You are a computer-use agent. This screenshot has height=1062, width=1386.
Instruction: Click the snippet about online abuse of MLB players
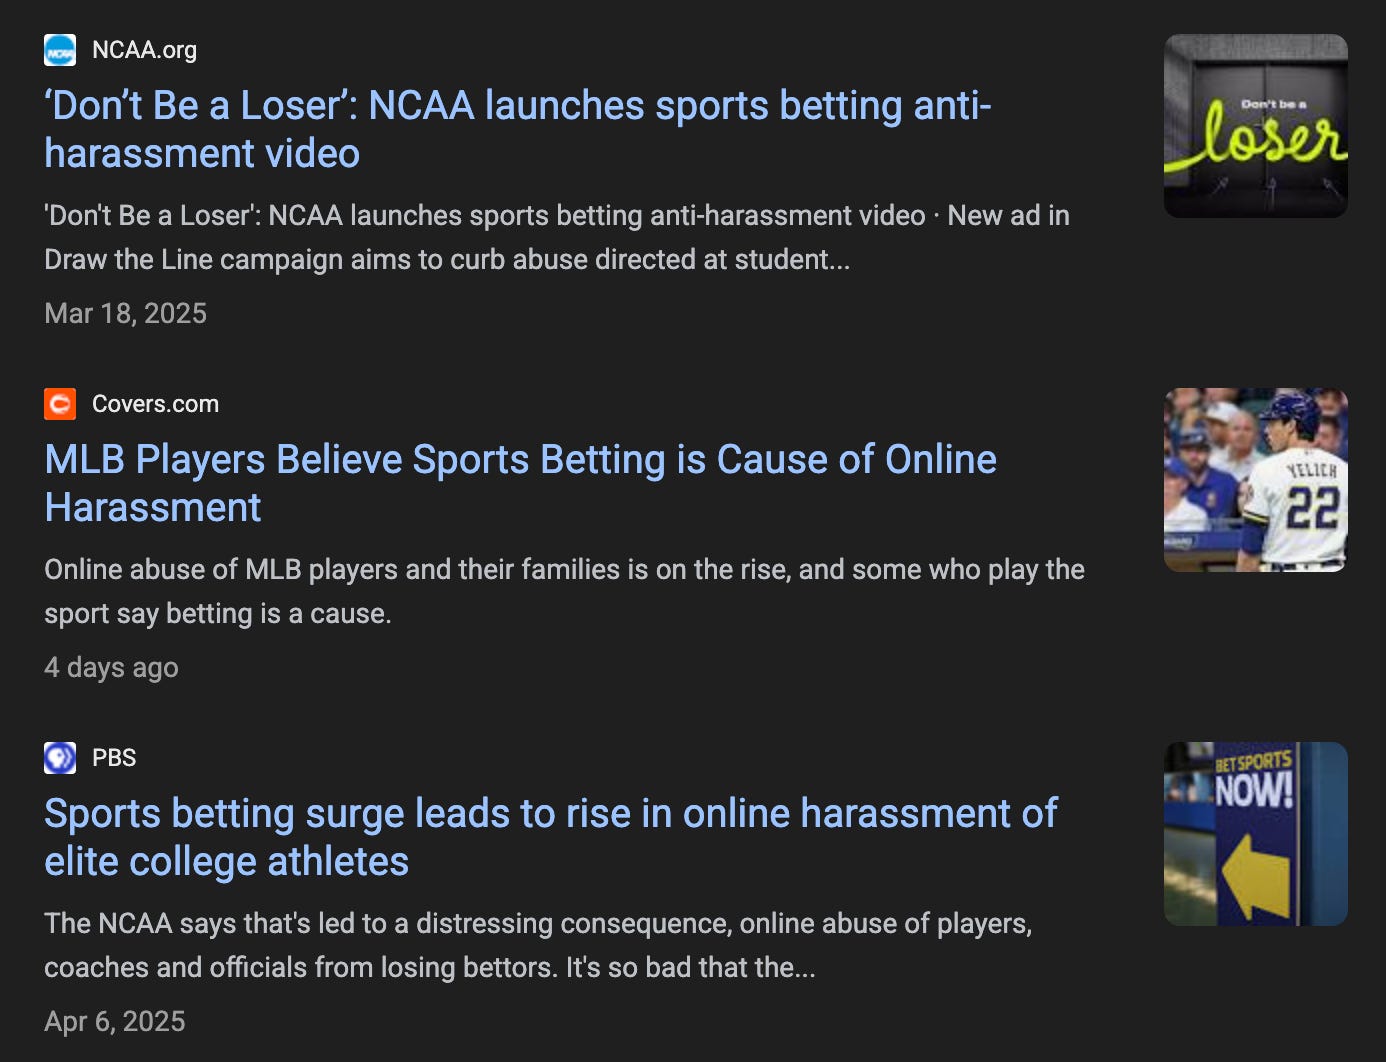click(x=565, y=592)
